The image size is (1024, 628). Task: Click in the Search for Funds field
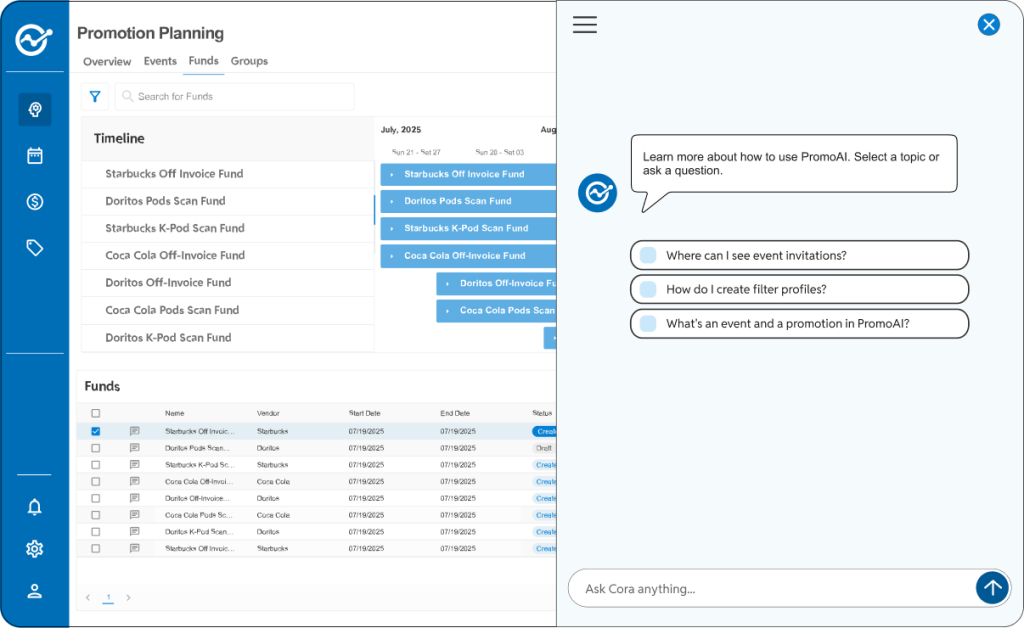[x=234, y=97]
